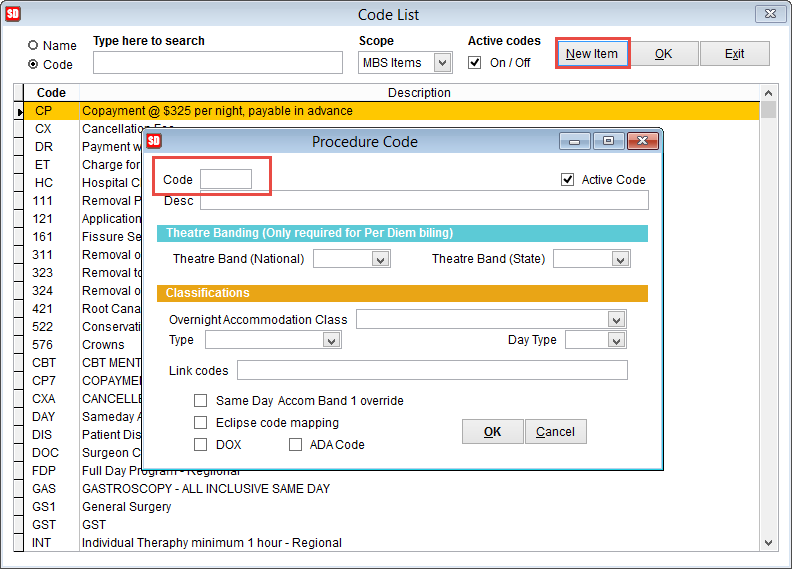Expand Overnight Accommodation Class dropdown
The width and height of the screenshot is (792, 569).
click(x=616, y=319)
